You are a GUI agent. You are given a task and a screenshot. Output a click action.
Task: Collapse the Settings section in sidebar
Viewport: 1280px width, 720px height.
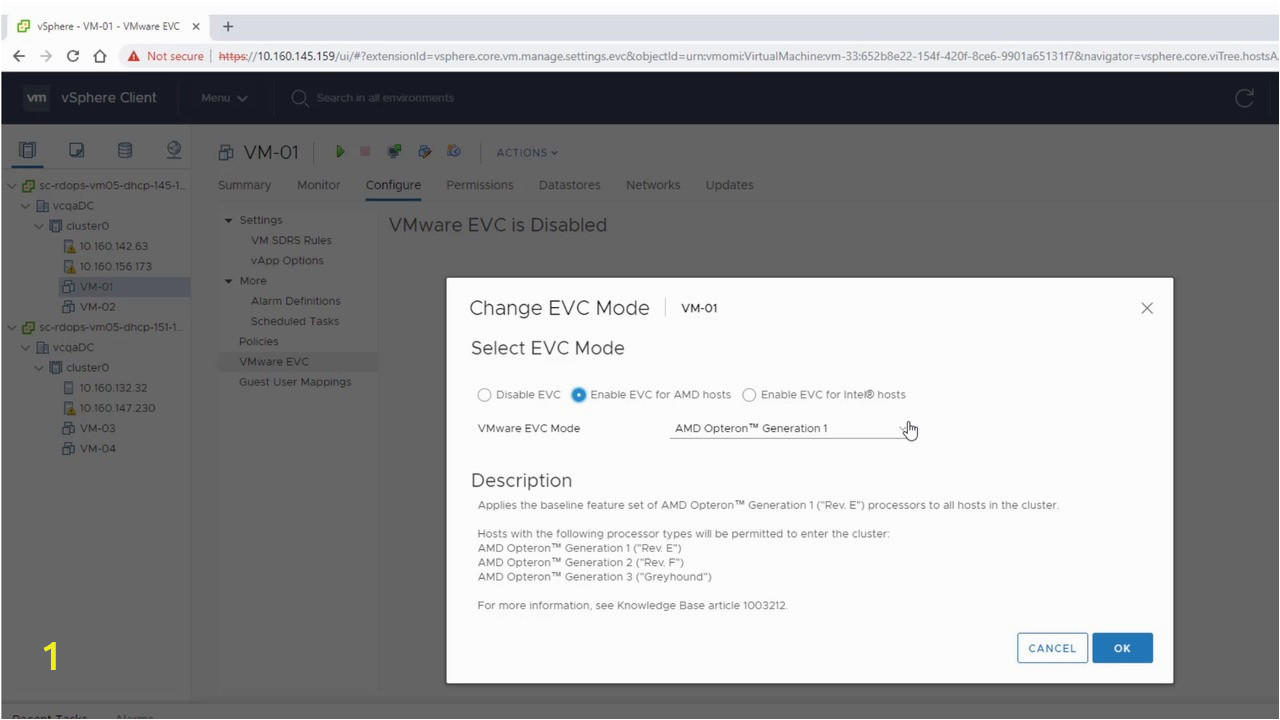(x=229, y=220)
